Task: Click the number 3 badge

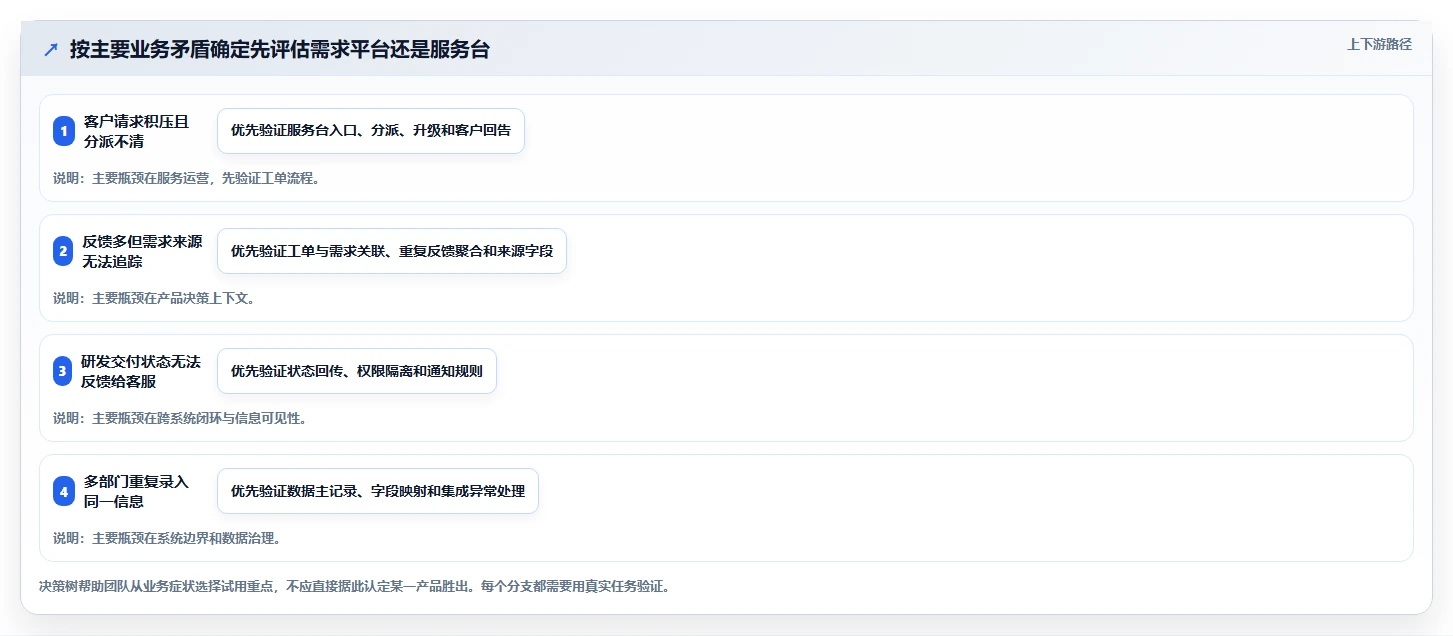Action: [x=64, y=371]
